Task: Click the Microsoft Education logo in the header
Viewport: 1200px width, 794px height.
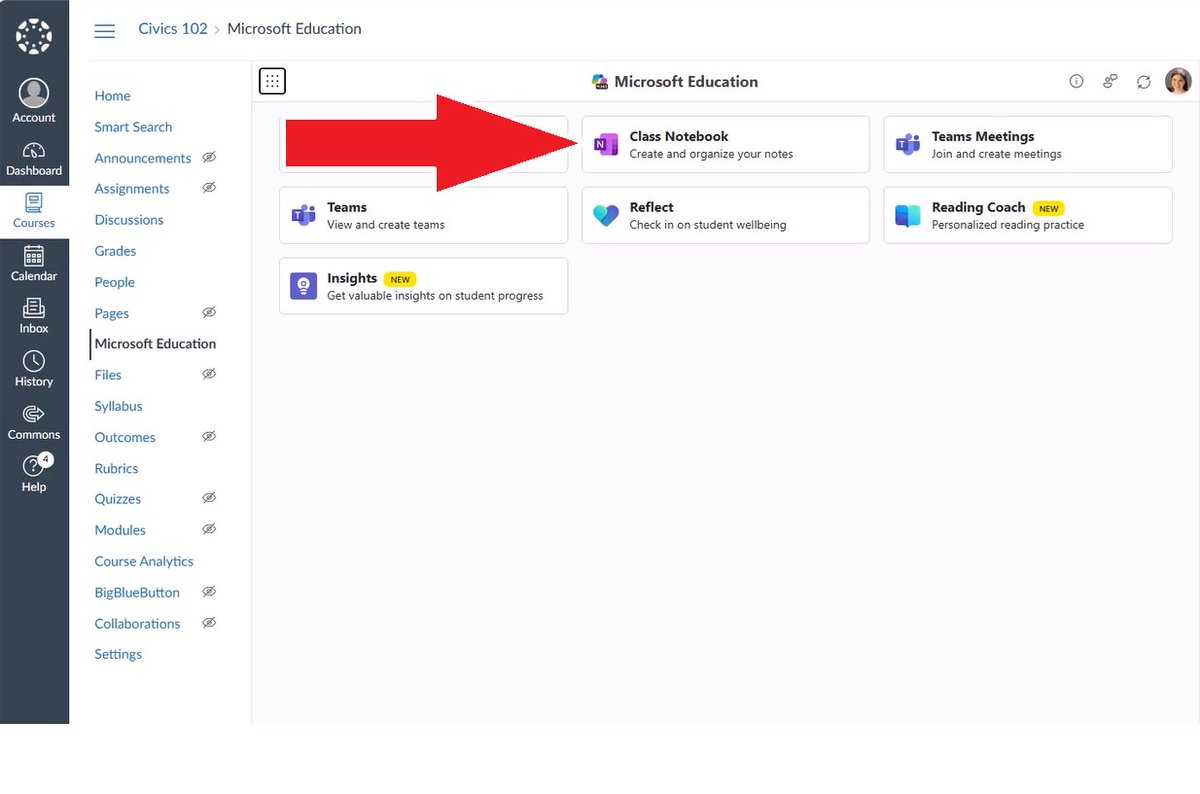Action: click(600, 82)
